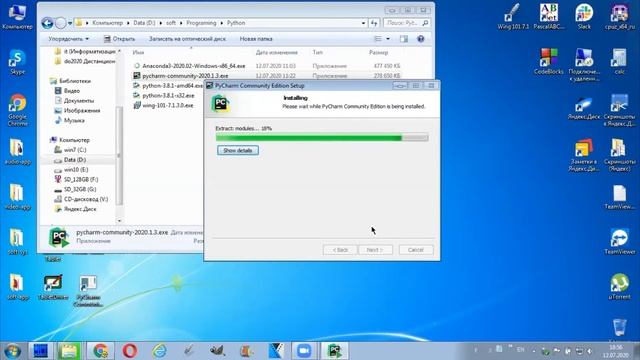Screen dimensions: 640x360
Task: Select Видео library in navigation pane
Action: pyautogui.click(x=71, y=91)
